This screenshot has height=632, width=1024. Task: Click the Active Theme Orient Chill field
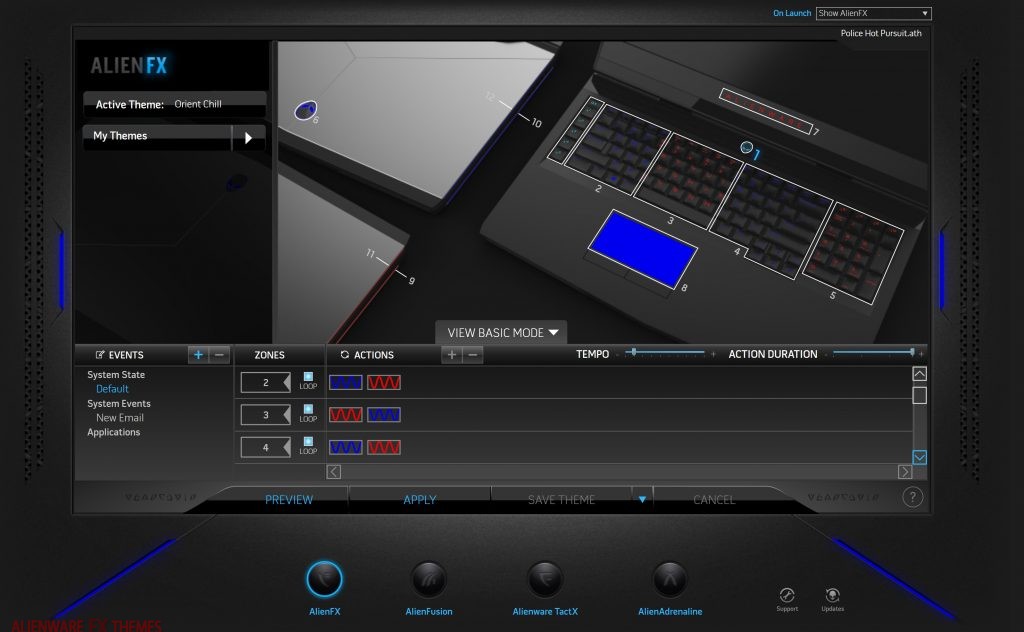tap(174, 104)
